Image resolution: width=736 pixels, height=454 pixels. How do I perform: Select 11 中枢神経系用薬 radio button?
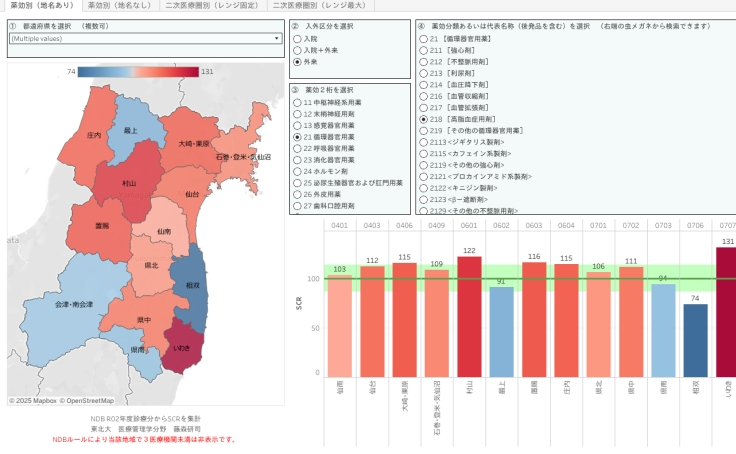[298, 101]
